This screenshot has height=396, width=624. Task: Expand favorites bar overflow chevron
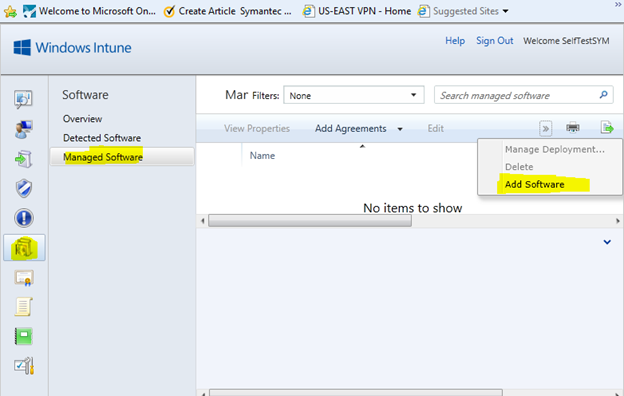click(618, 4)
